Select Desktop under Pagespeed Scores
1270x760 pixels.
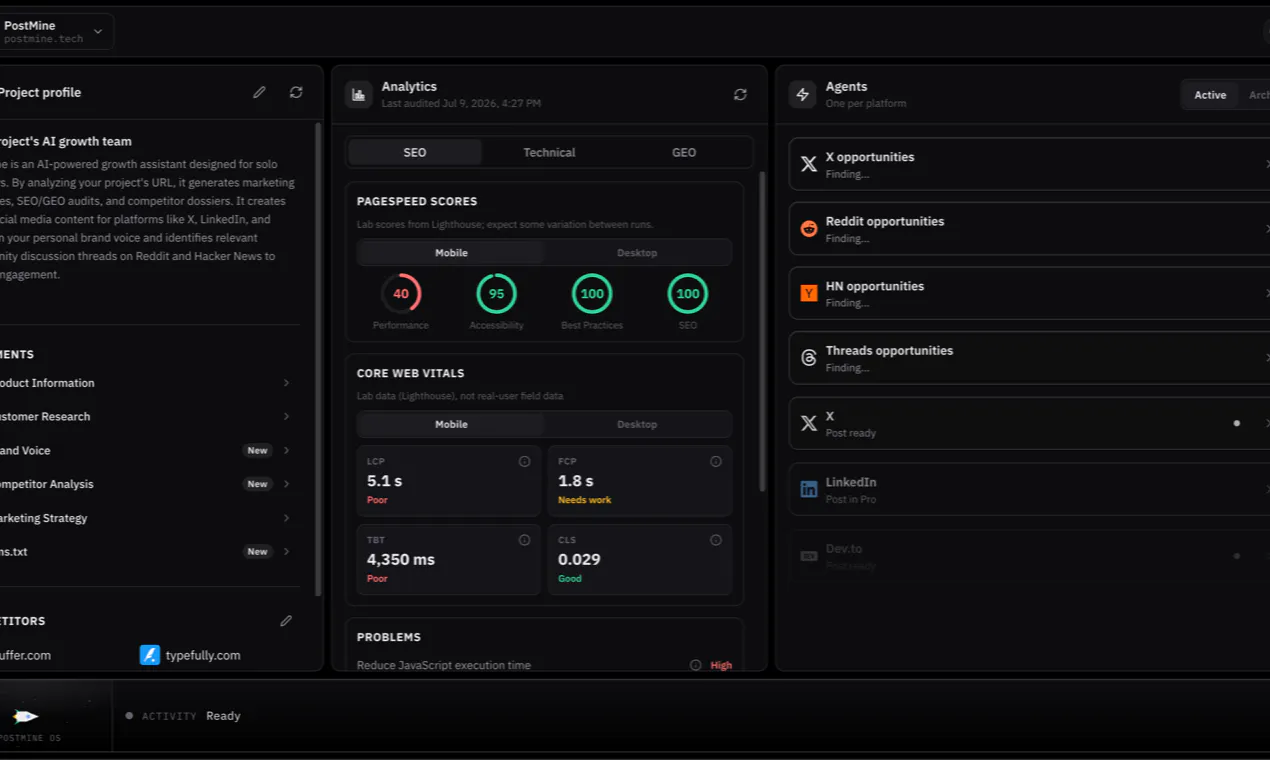click(637, 253)
